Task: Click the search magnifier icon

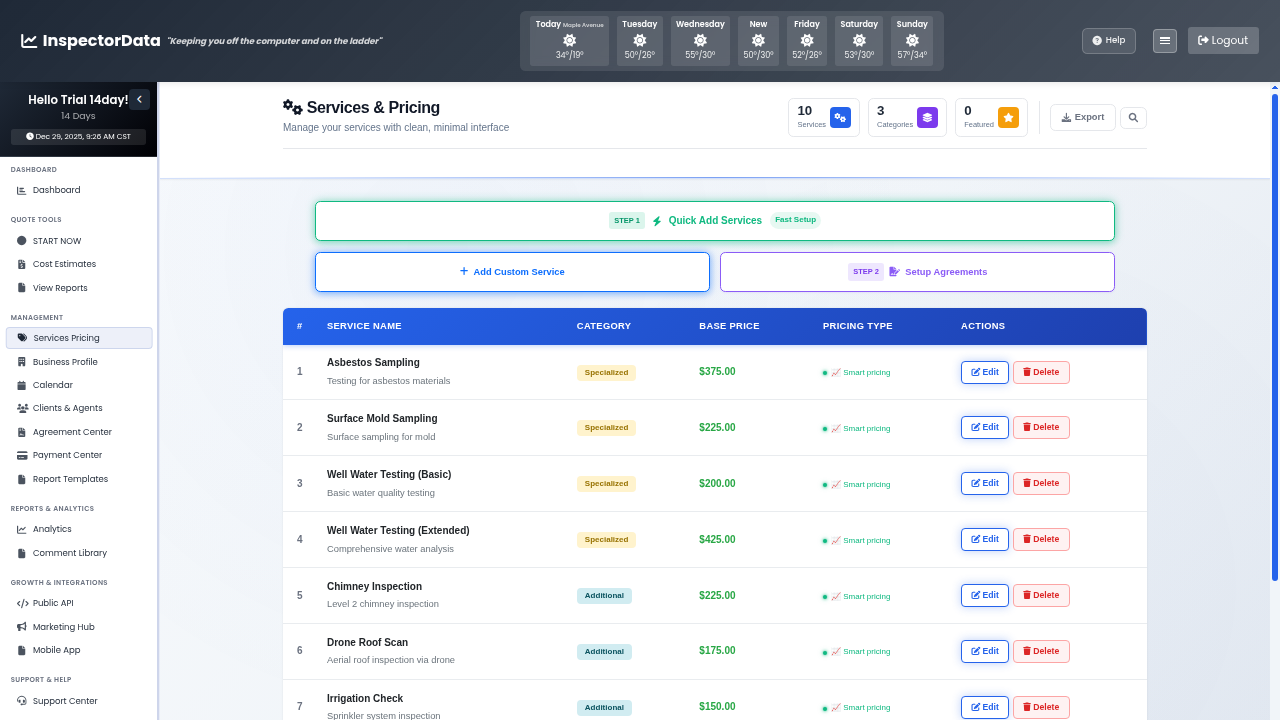Action: pyautogui.click(x=1133, y=117)
